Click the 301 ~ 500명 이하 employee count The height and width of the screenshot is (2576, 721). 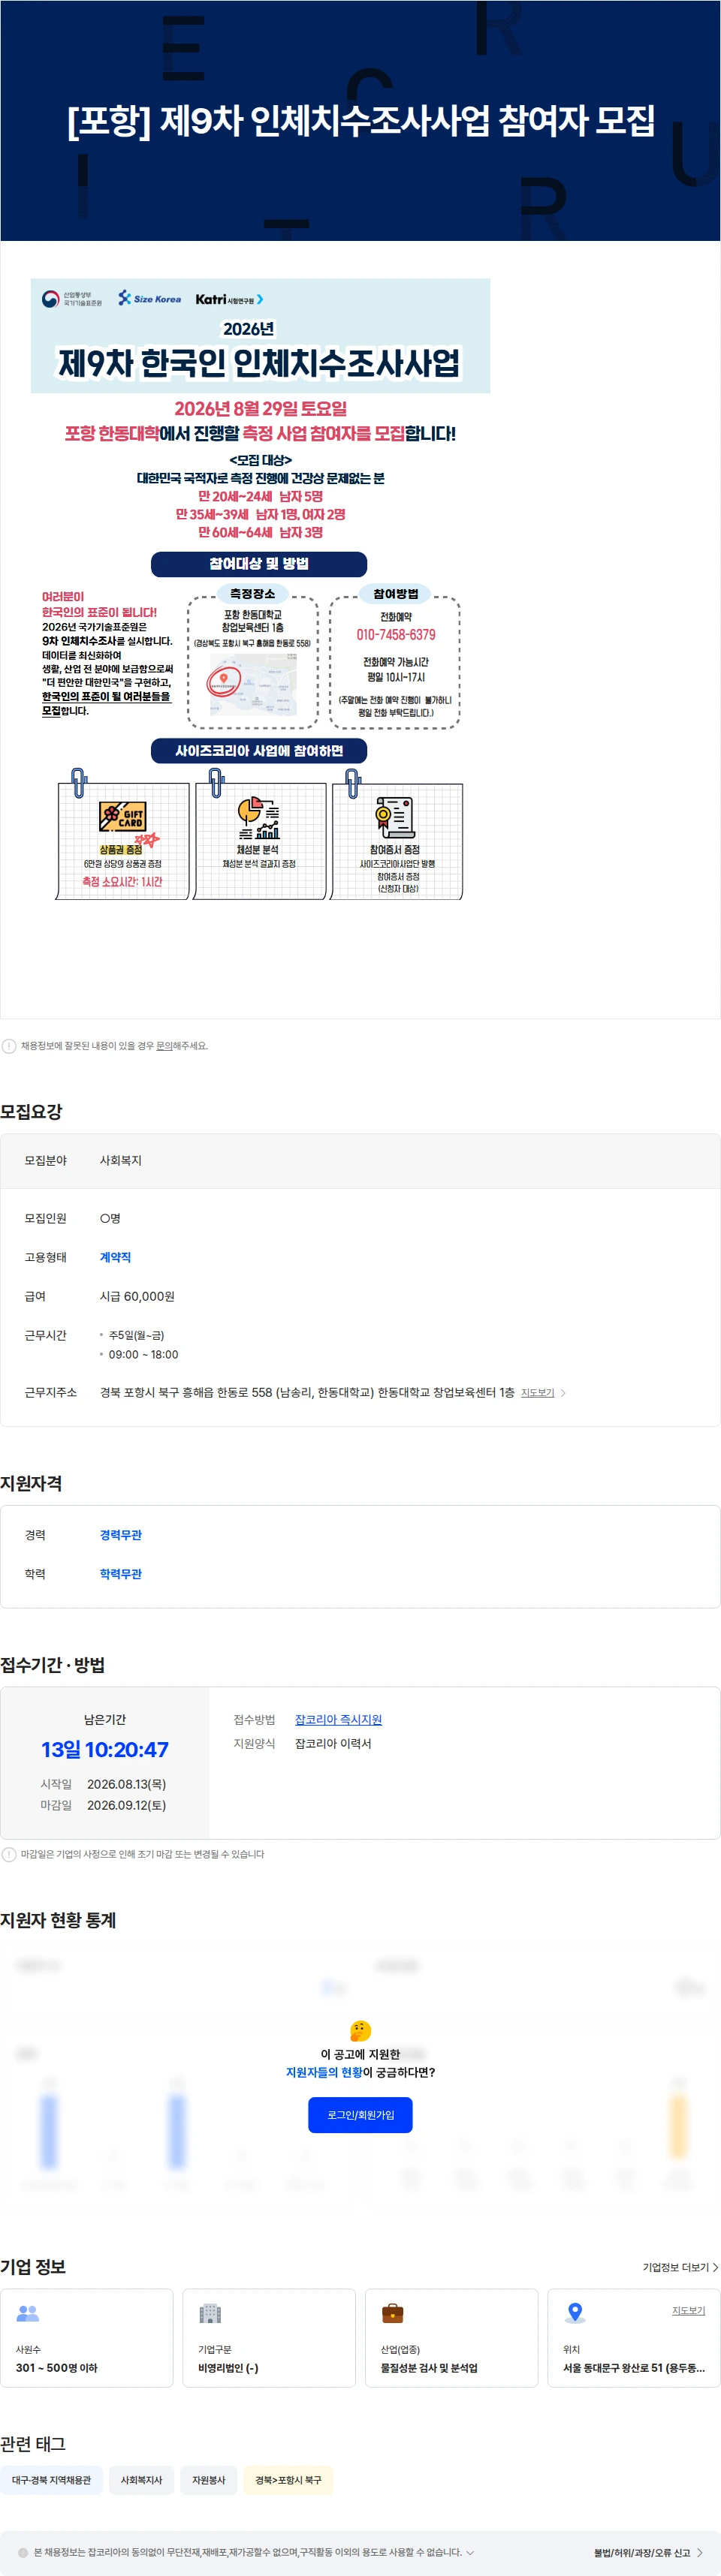[56, 2368]
